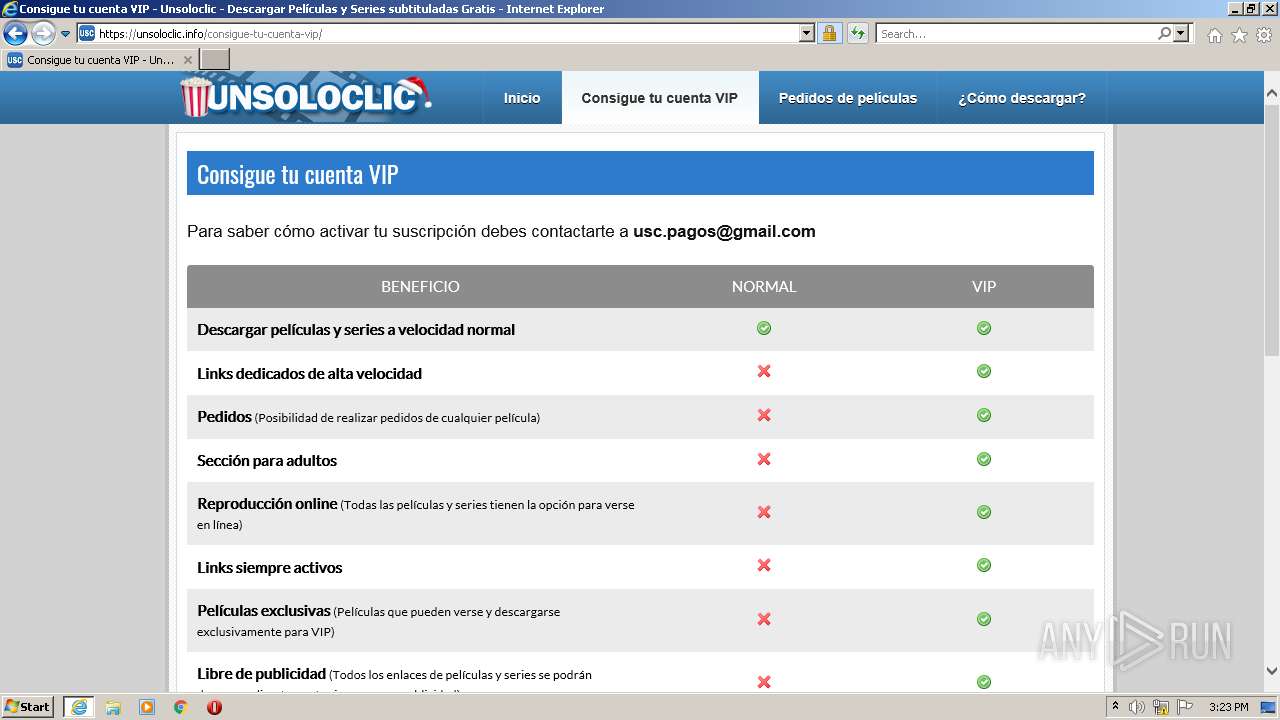The height and width of the screenshot is (720, 1280).
Task: Open File Explorer folder taskbar icon
Action: click(113, 707)
